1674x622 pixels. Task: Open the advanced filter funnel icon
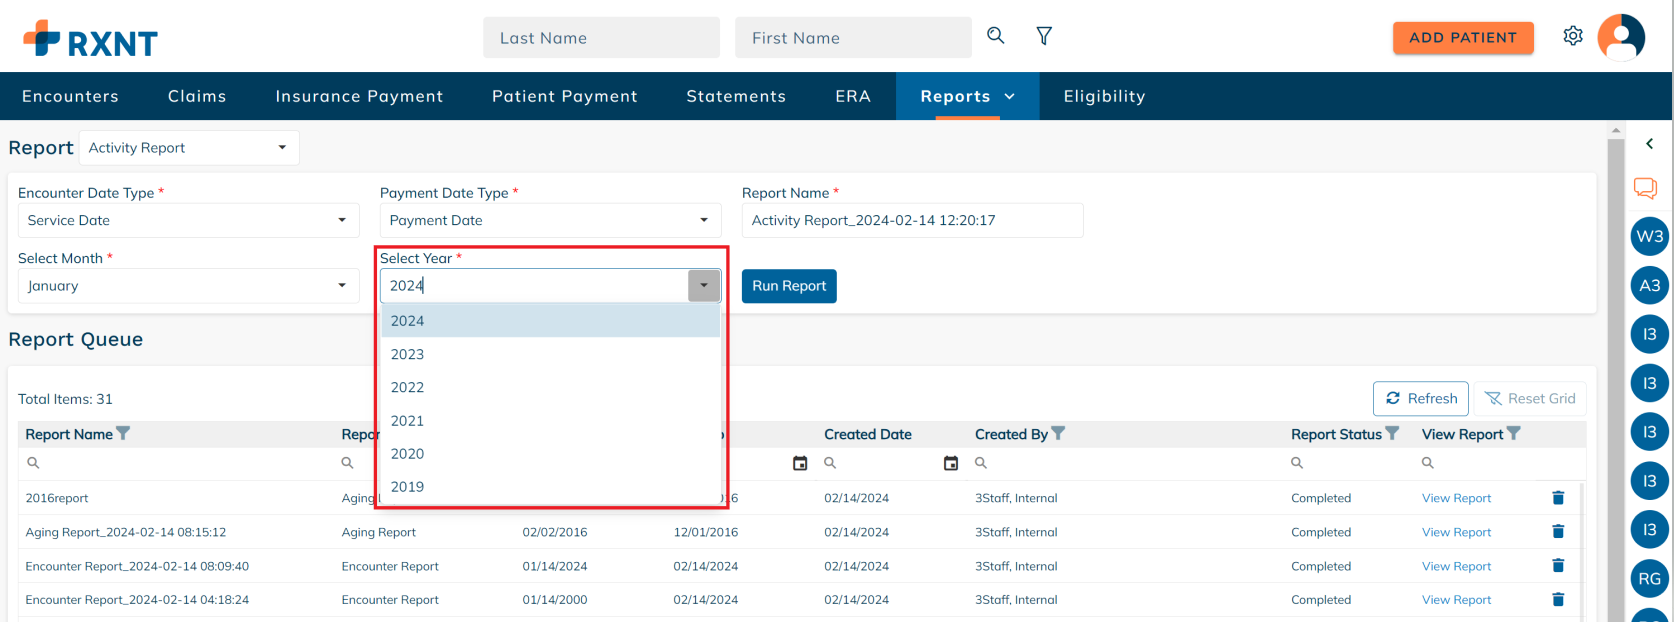[x=1043, y=36]
